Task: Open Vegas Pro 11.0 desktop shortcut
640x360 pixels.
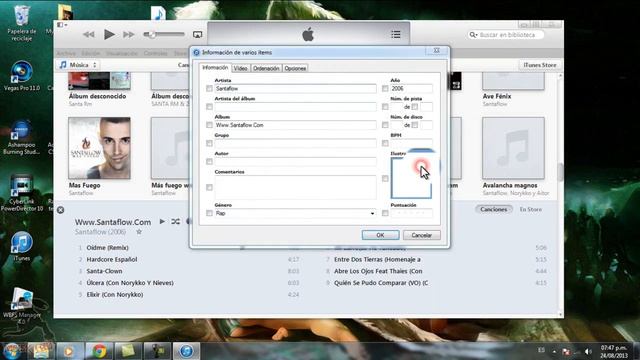Action: [21, 76]
